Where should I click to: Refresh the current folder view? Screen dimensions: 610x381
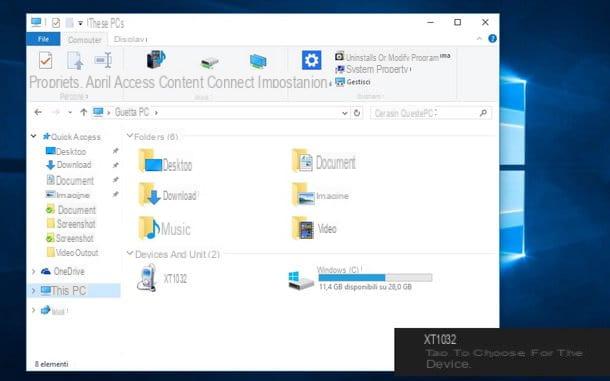(x=357, y=113)
